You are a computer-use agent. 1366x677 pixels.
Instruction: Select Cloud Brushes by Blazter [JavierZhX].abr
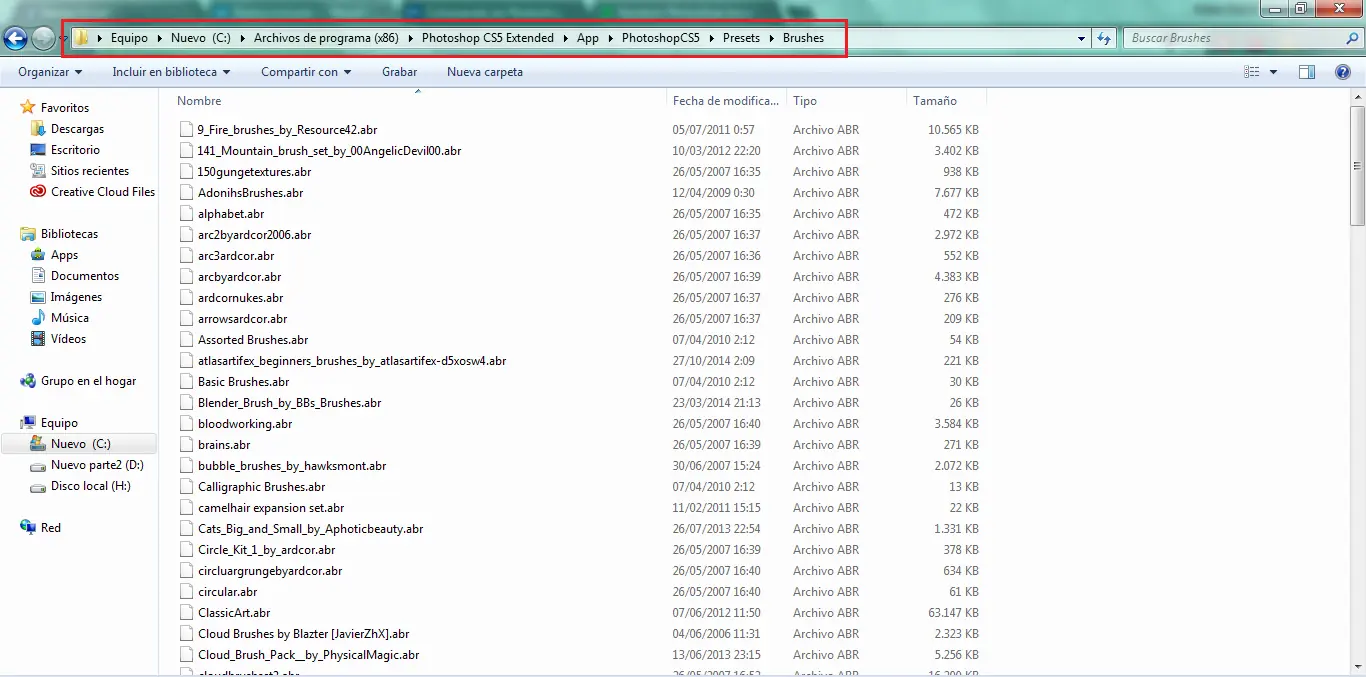303,634
